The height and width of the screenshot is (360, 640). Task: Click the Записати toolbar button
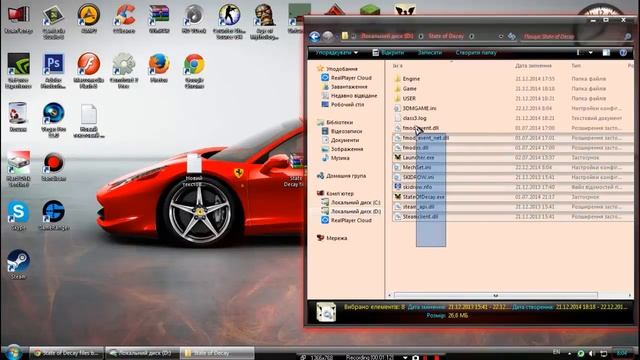[x=429, y=53]
